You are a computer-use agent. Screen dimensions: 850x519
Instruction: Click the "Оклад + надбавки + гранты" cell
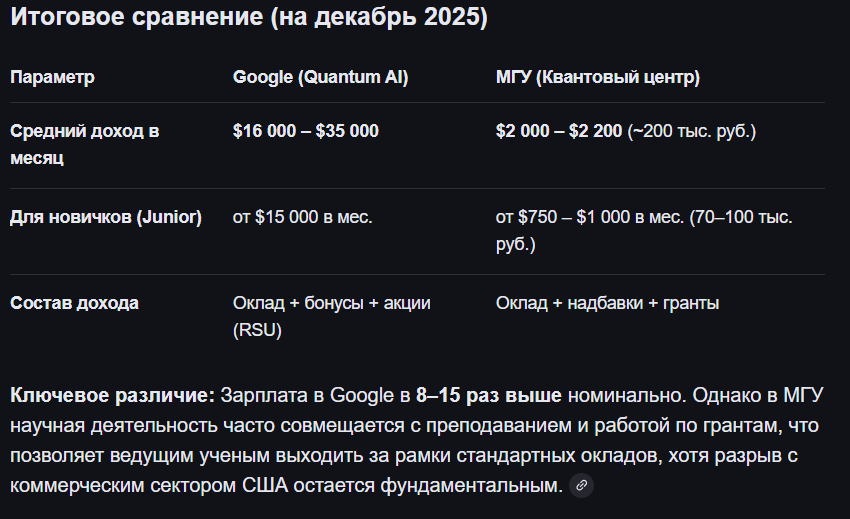point(607,303)
